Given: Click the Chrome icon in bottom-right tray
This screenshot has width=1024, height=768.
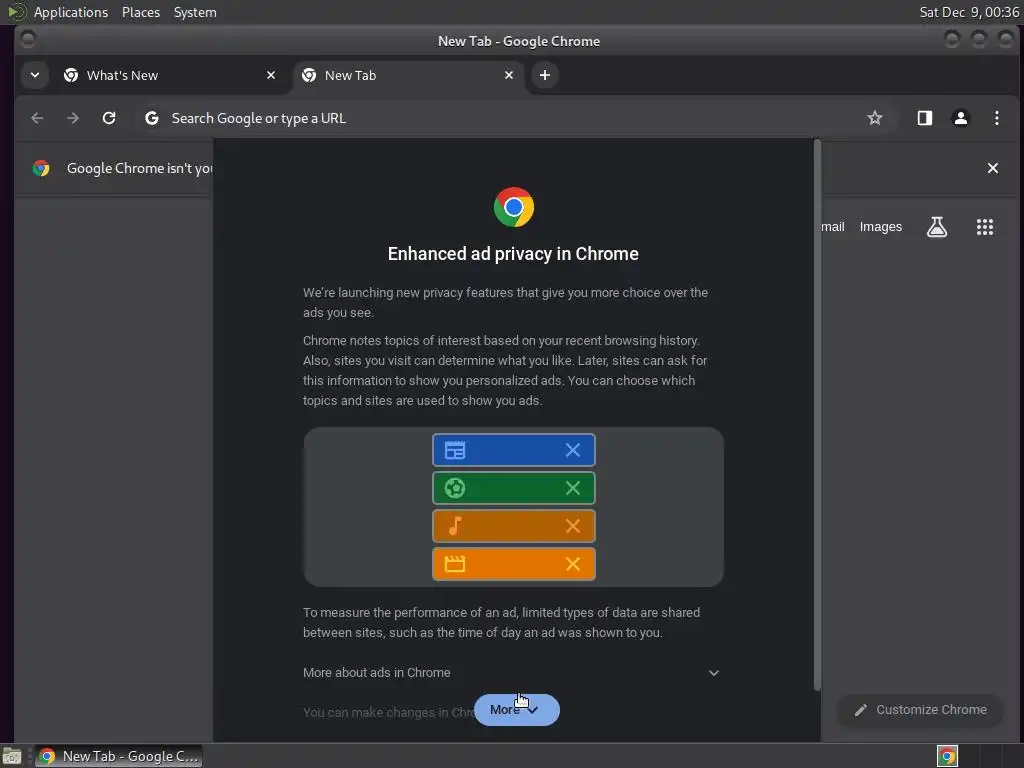Looking at the screenshot, I should [947, 756].
